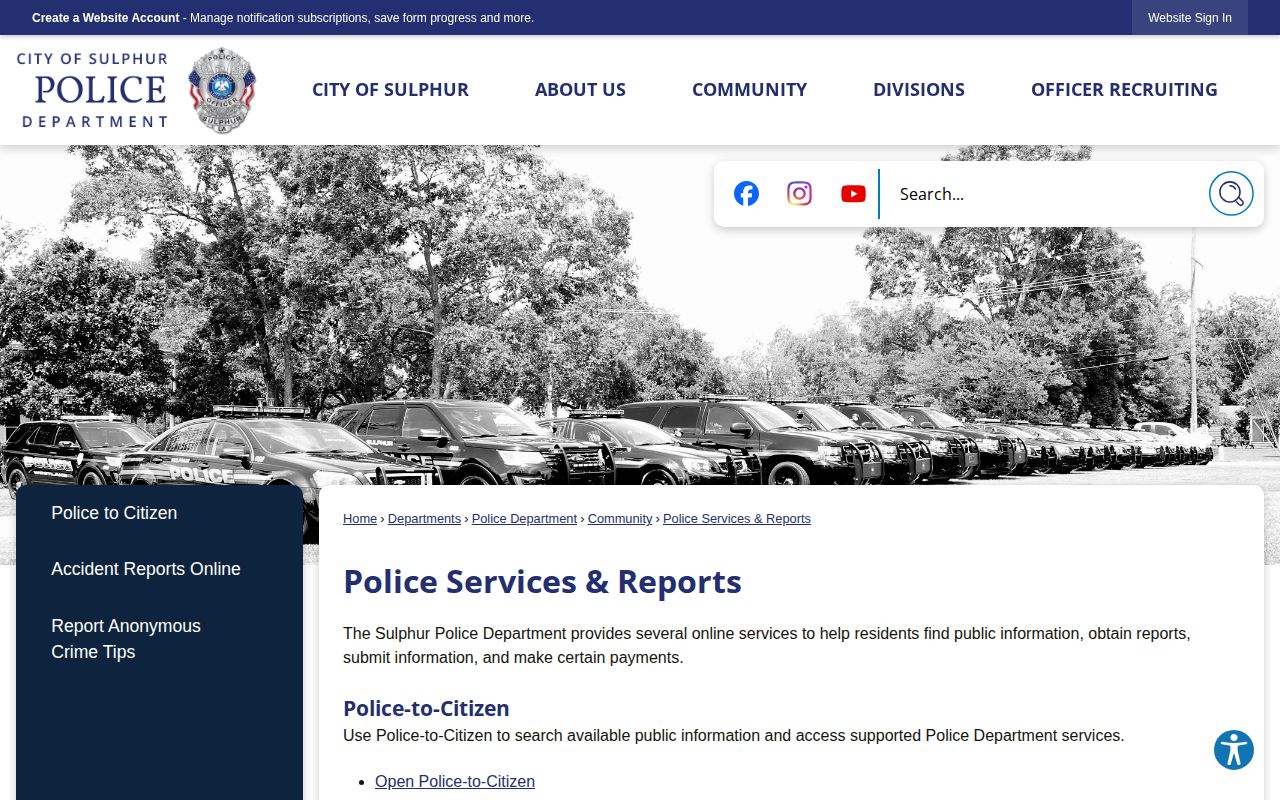Click the Create a Website Account link
Viewport: 1280px width, 800px height.
(106, 18)
